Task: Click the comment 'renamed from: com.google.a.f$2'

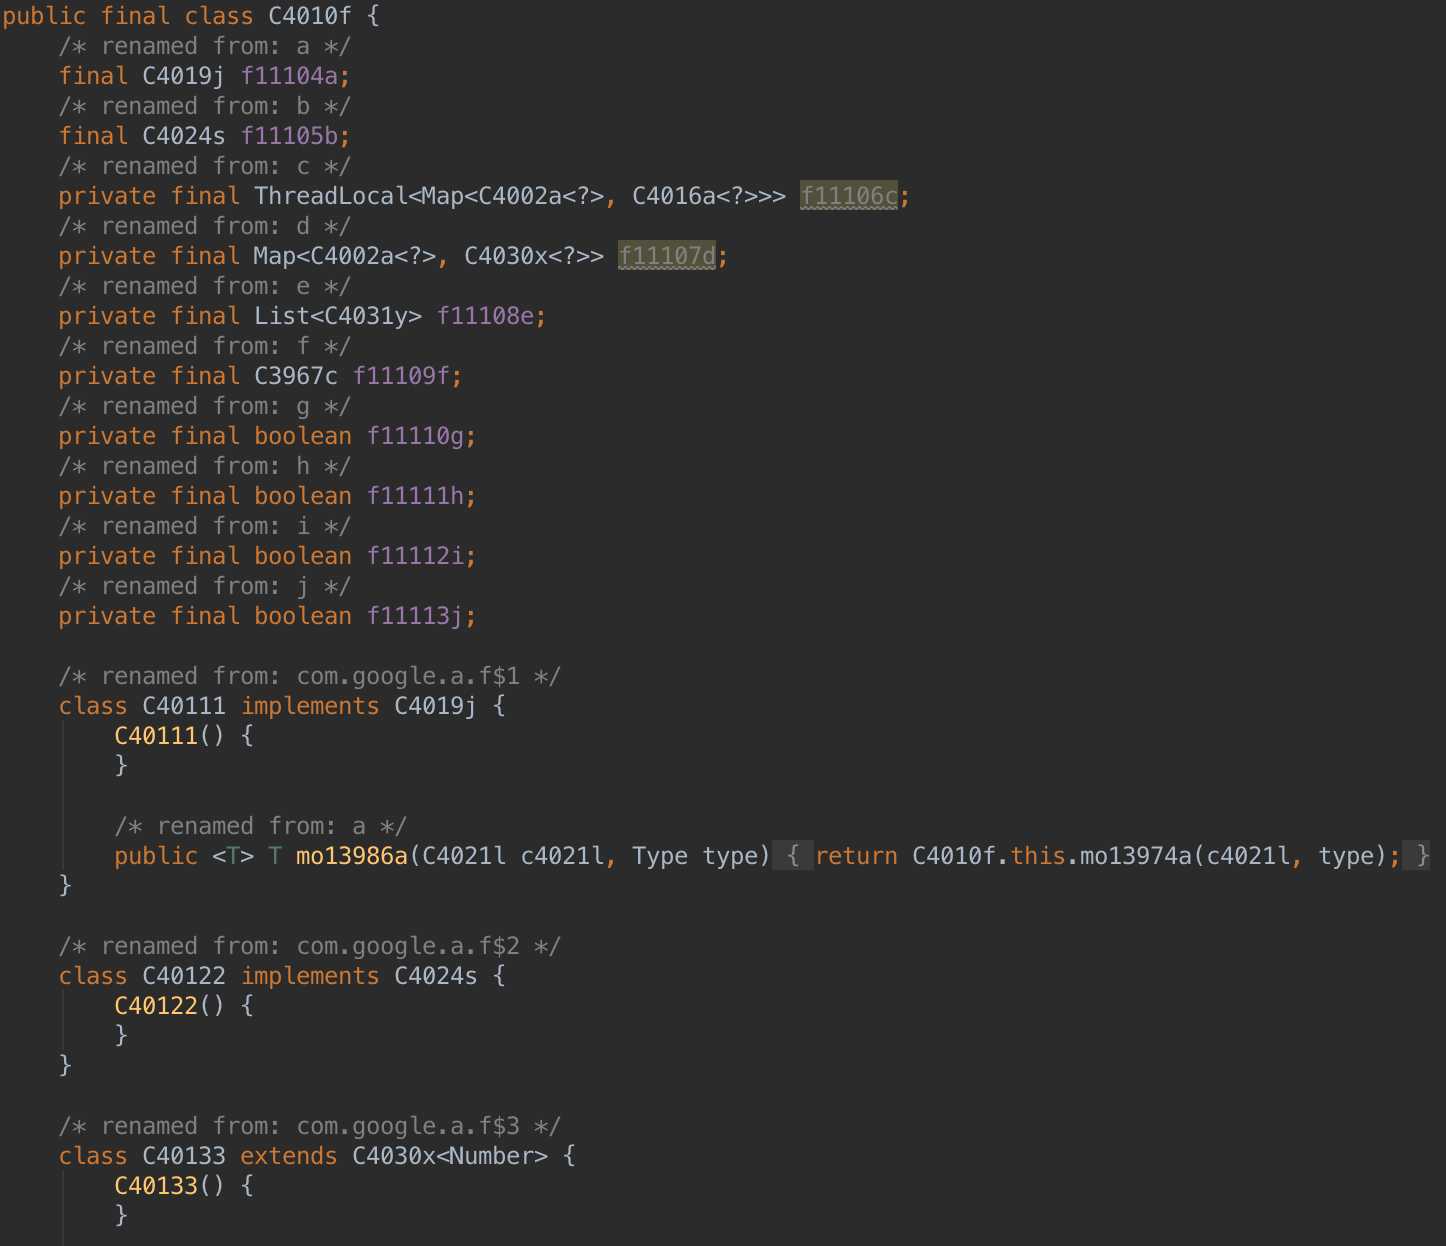Action: (x=310, y=946)
